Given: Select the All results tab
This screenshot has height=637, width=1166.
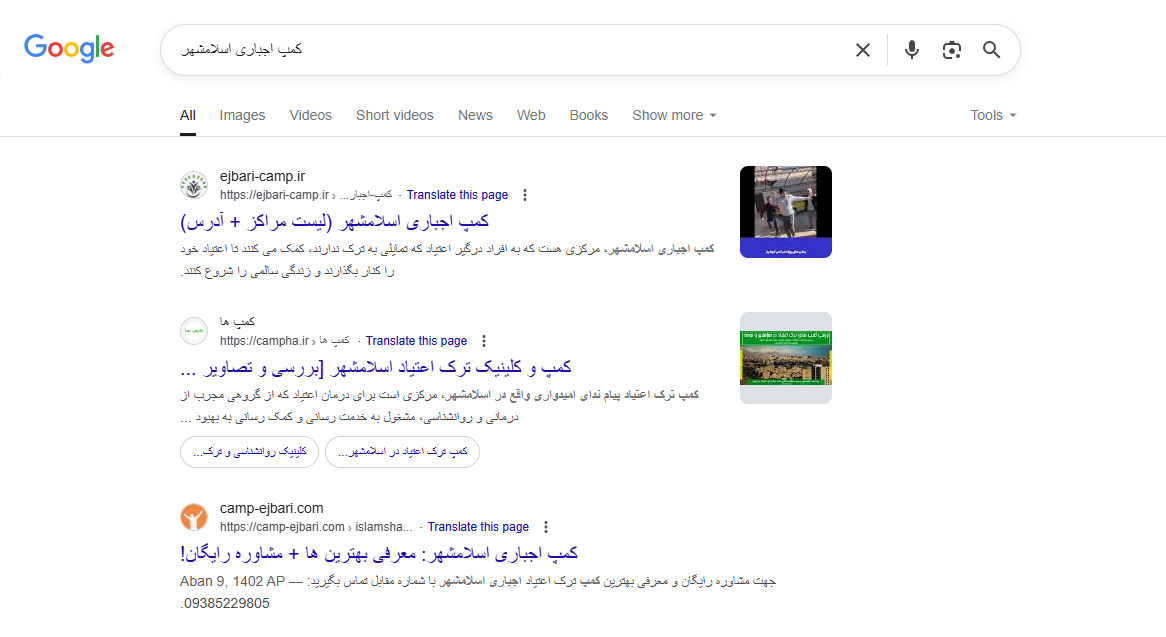Looking at the screenshot, I should 187,115.
